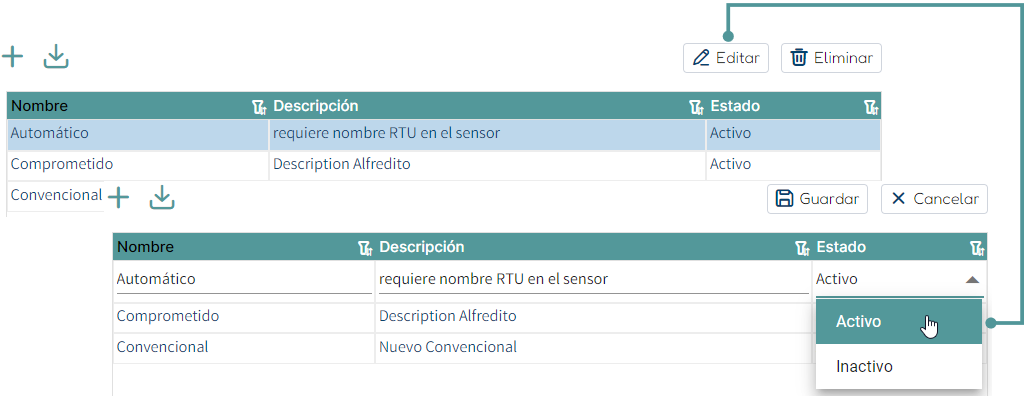Save changes with the Guardar button
The image size is (1028, 396).
tap(818, 199)
